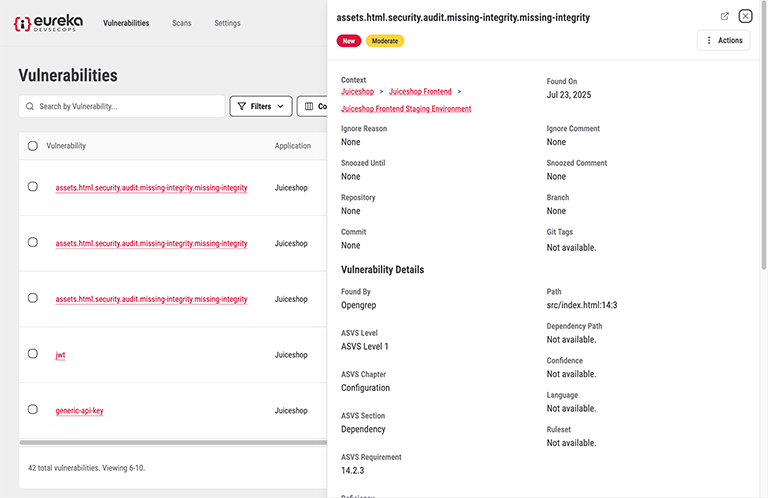
Task: Check the box for the jwt vulnerability
Action: (x=33, y=354)
